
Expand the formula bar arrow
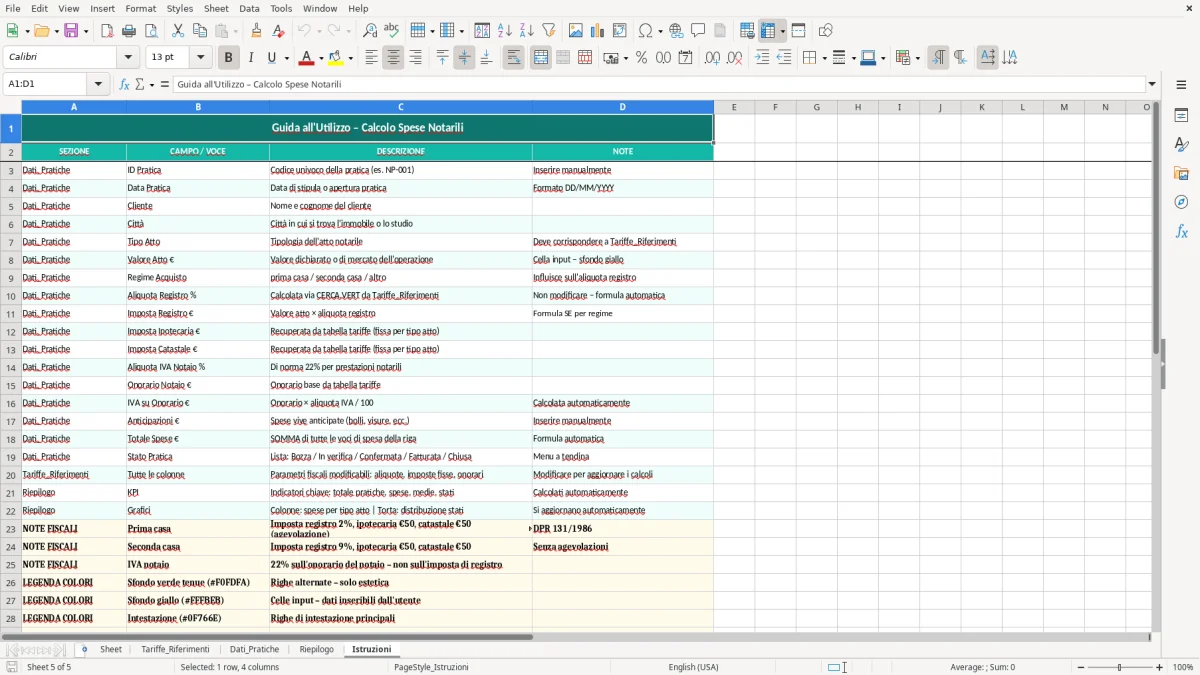coord(1152,84)
